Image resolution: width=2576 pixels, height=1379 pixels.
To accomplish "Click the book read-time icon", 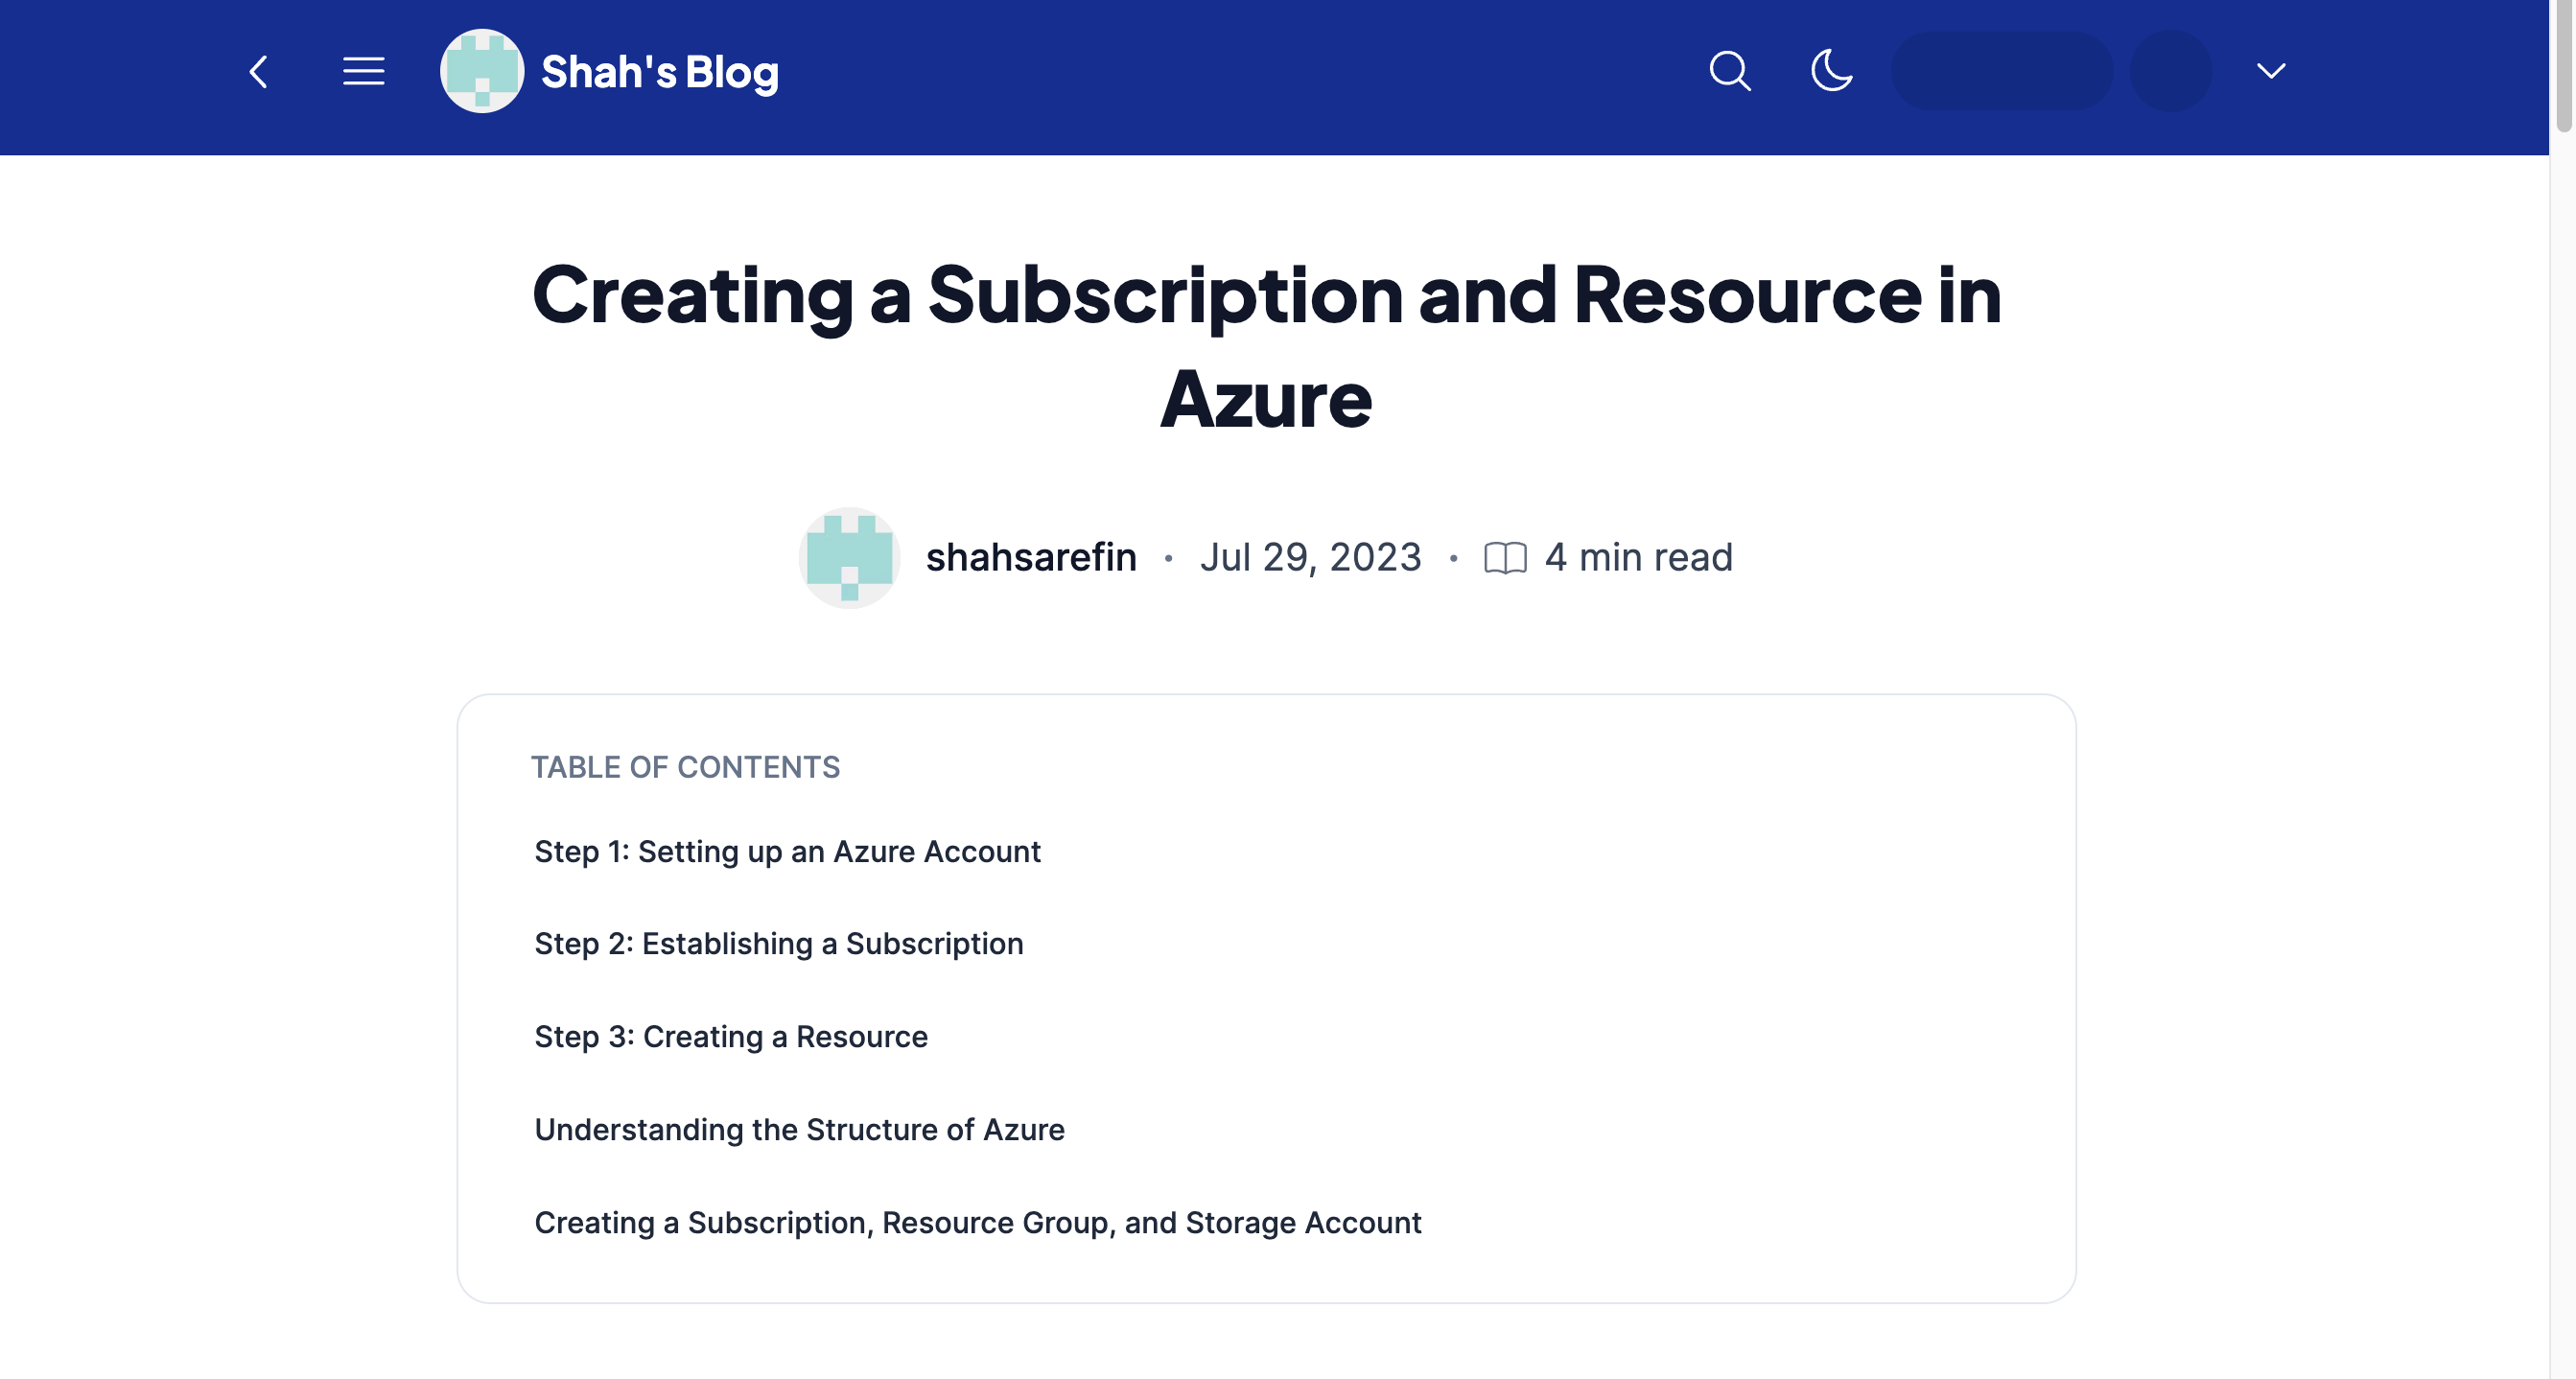I will [x=1505, y=558].
